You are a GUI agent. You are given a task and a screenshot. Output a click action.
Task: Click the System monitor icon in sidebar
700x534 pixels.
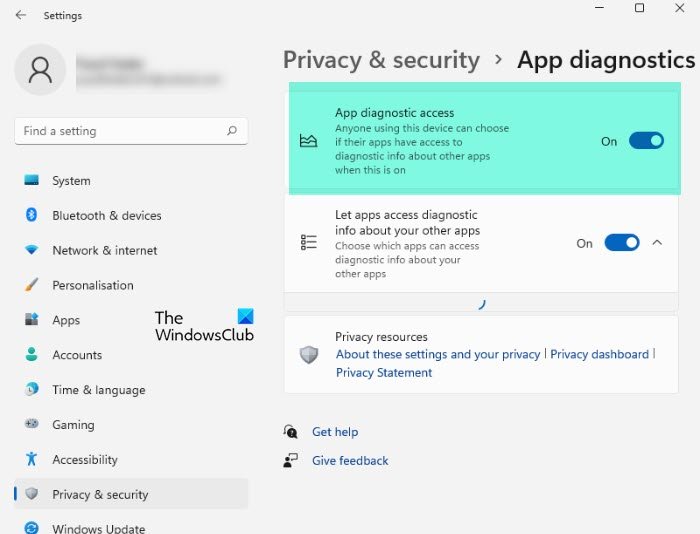(x=31, y=181)
